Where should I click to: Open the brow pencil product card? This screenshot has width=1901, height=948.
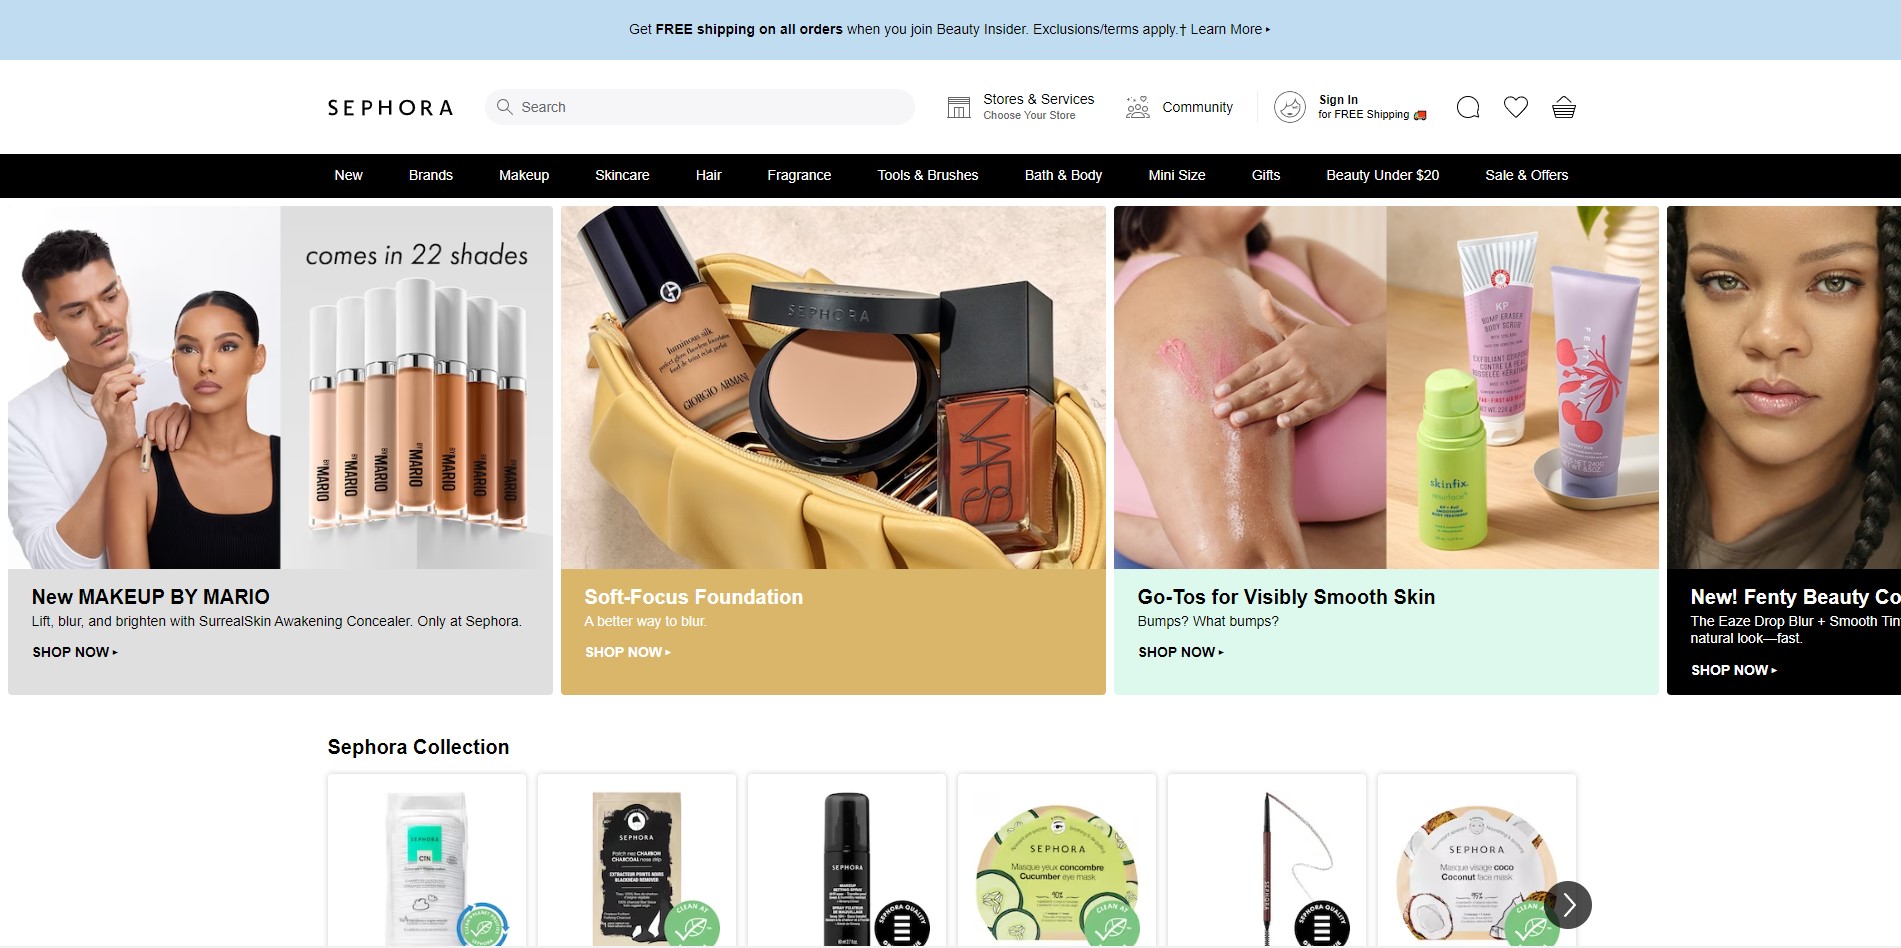[1267, 861]
